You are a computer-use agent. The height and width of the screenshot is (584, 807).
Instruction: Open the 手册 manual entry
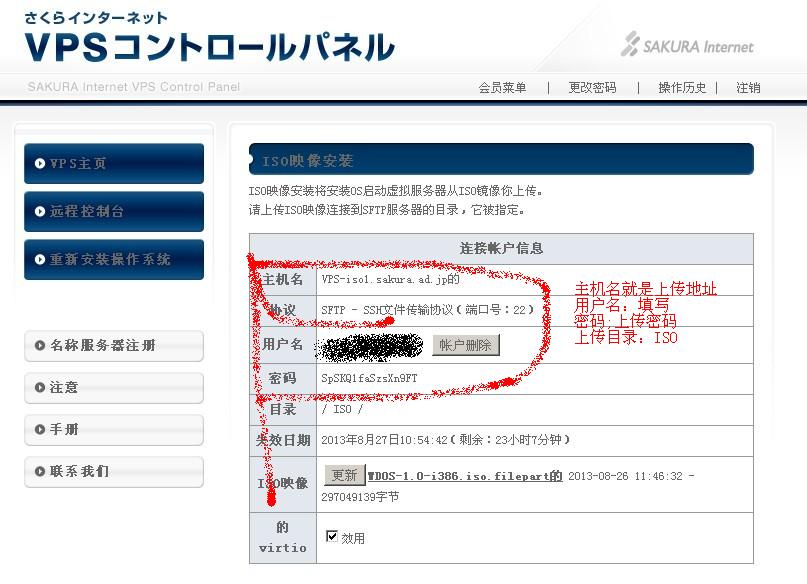(x=114, y=430)
